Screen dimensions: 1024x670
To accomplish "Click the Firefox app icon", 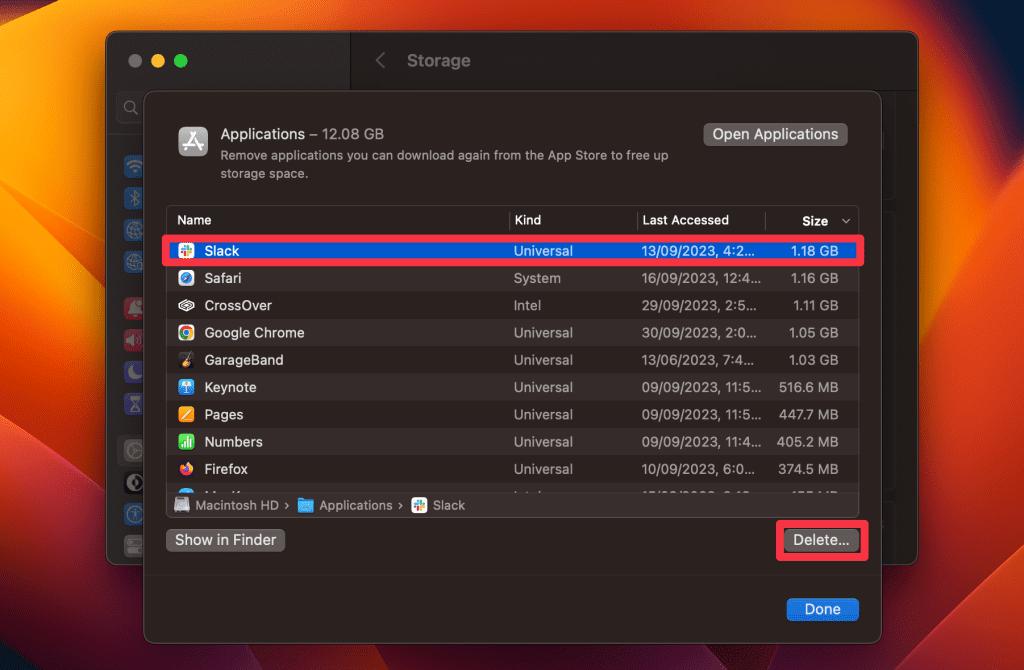I will click(x=186, y=469).
